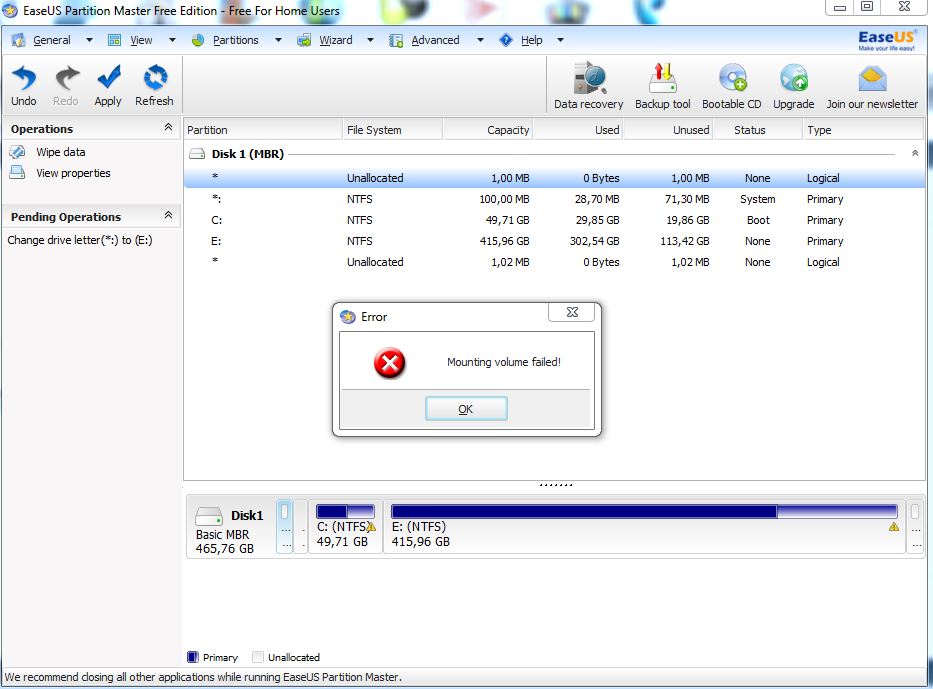Open the Bootable CD creator

[731, 79]
